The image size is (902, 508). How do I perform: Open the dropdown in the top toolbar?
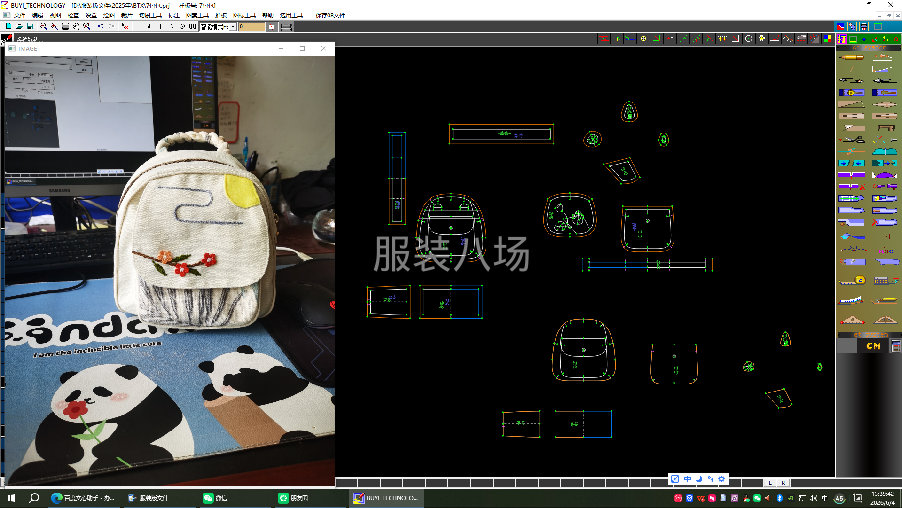pyautogui.click(x=232, y=26)
